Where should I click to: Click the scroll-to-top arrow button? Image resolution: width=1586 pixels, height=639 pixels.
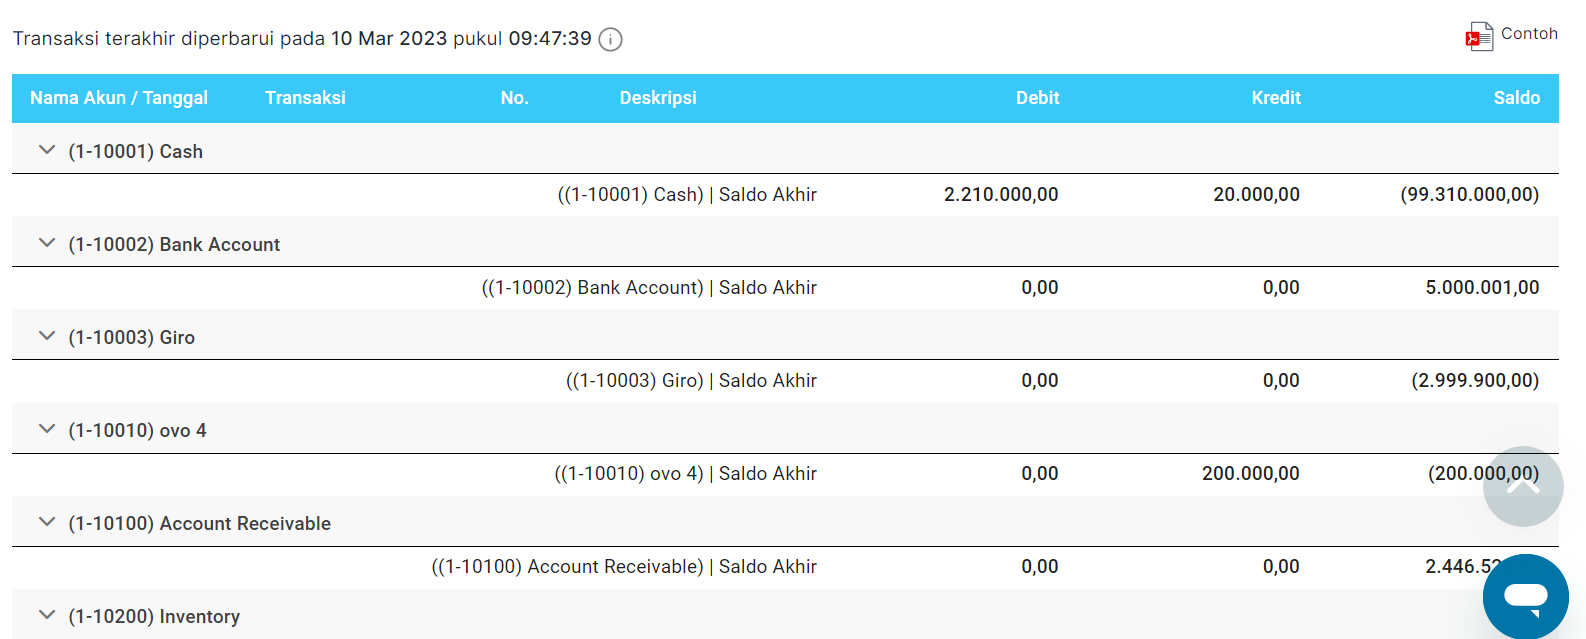[x=1522, y=486]
